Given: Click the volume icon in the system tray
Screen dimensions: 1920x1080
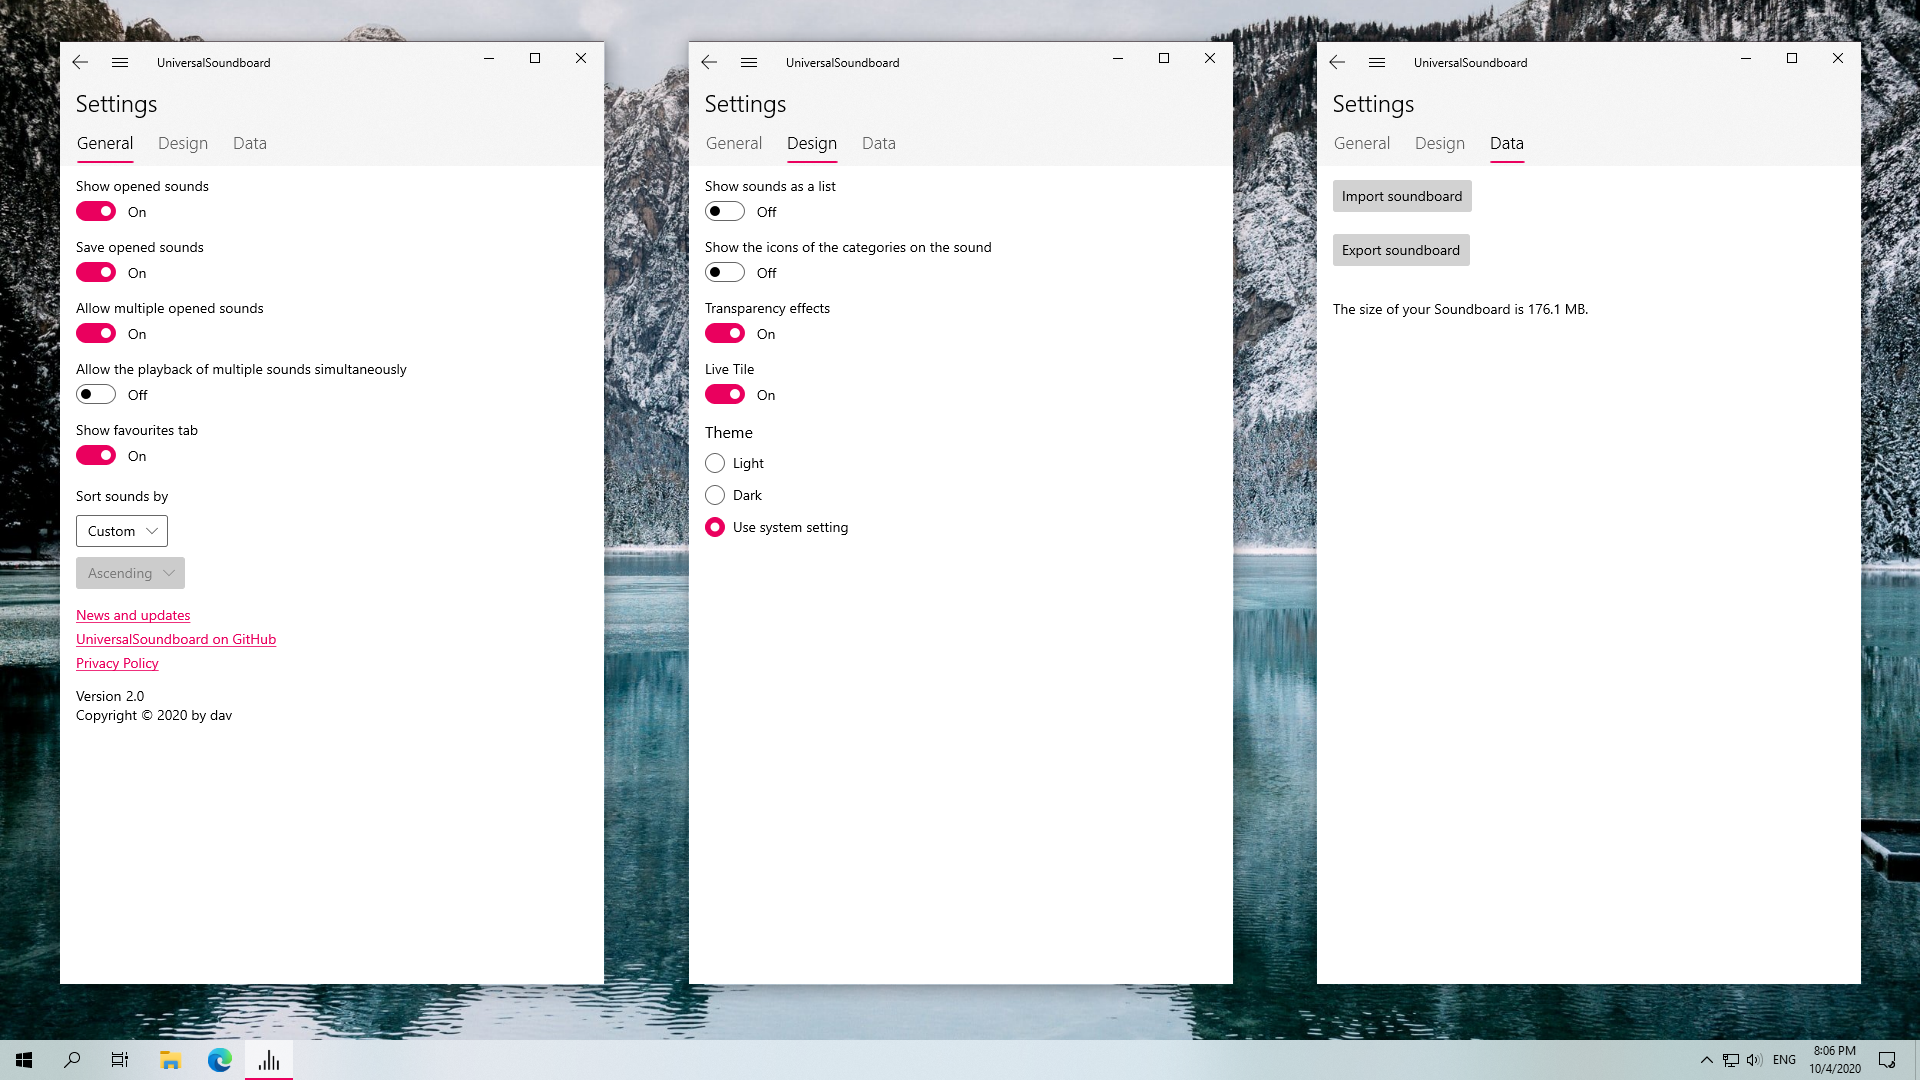Looking at the screenshot, I should click(x=1754, y=1060).
